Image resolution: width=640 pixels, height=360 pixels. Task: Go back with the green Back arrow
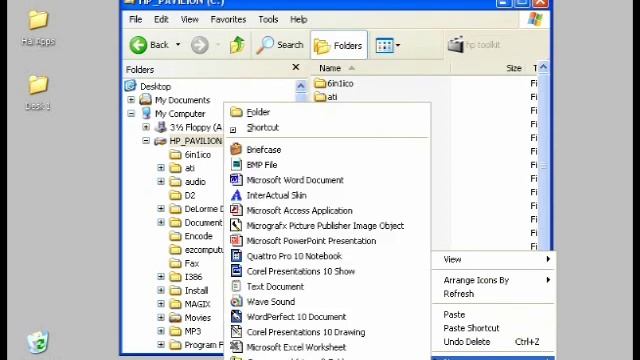pos(149,45)
